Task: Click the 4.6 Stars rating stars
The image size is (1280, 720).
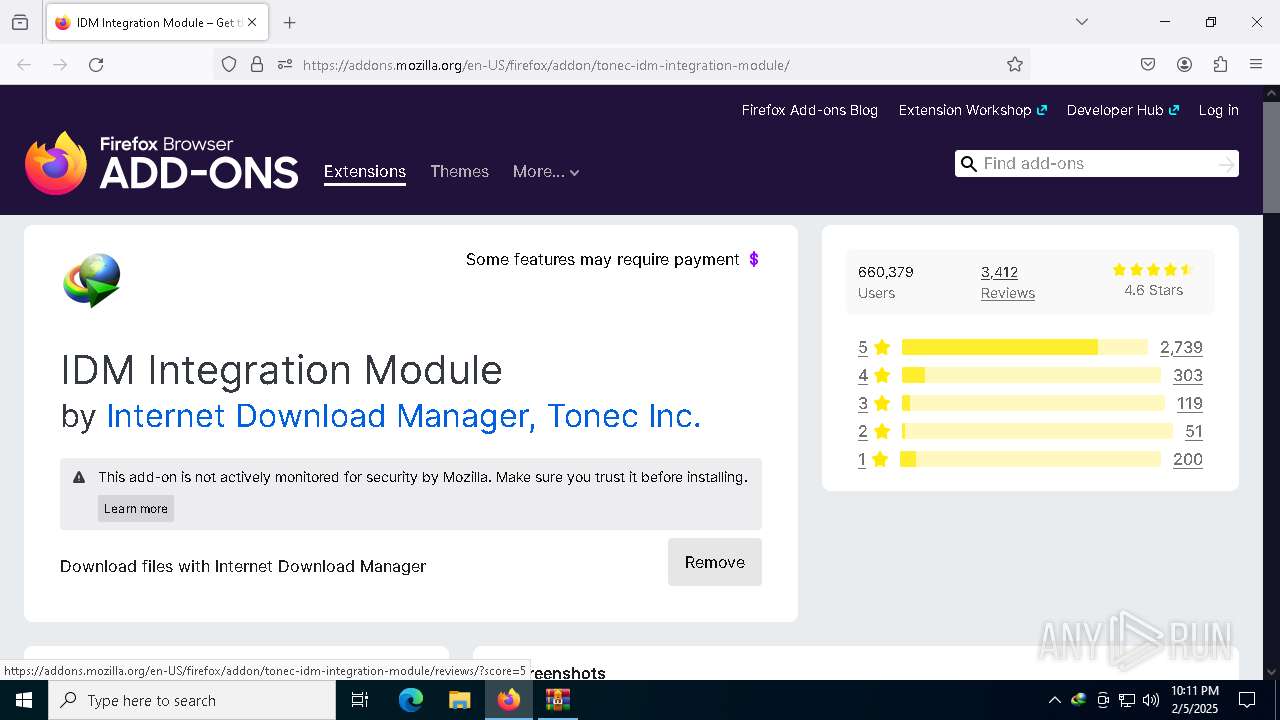Action: point(1152,270)
